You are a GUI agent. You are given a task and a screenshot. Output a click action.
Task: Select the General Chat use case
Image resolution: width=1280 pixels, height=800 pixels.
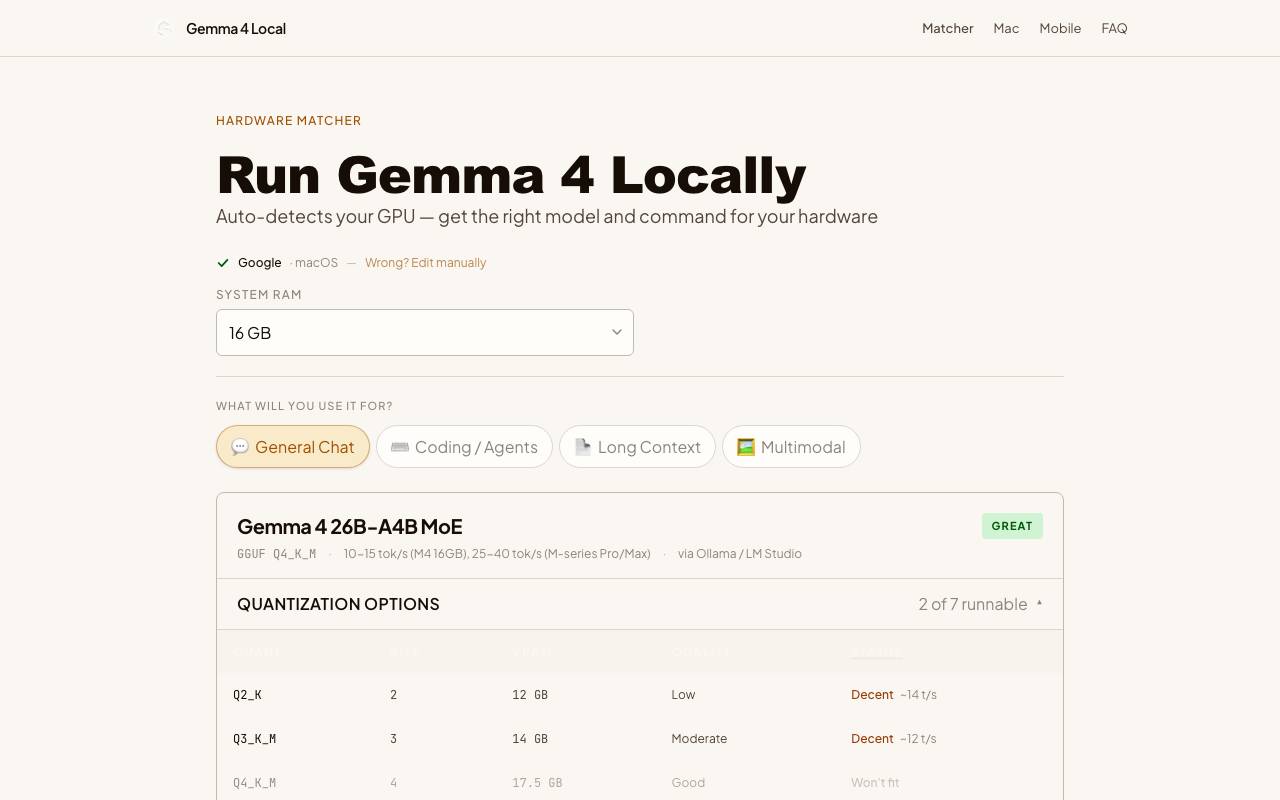coord(293,447)
